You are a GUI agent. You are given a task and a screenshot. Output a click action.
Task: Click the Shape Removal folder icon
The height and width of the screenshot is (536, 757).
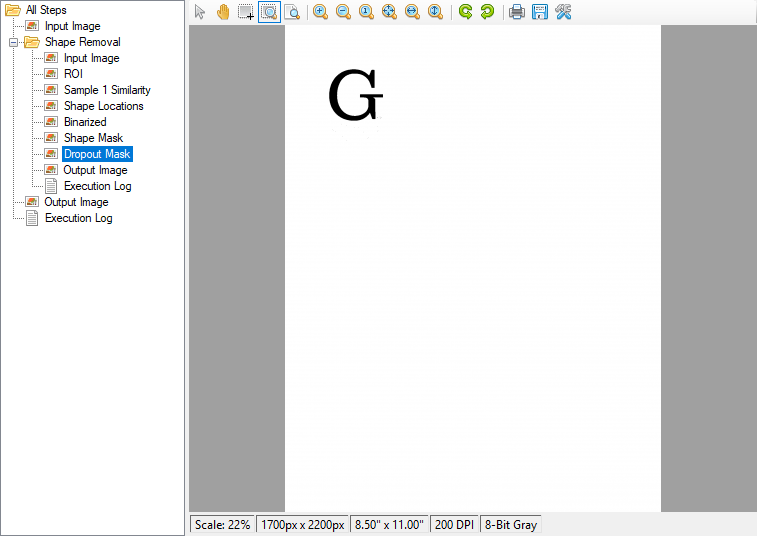coord(32,42)
